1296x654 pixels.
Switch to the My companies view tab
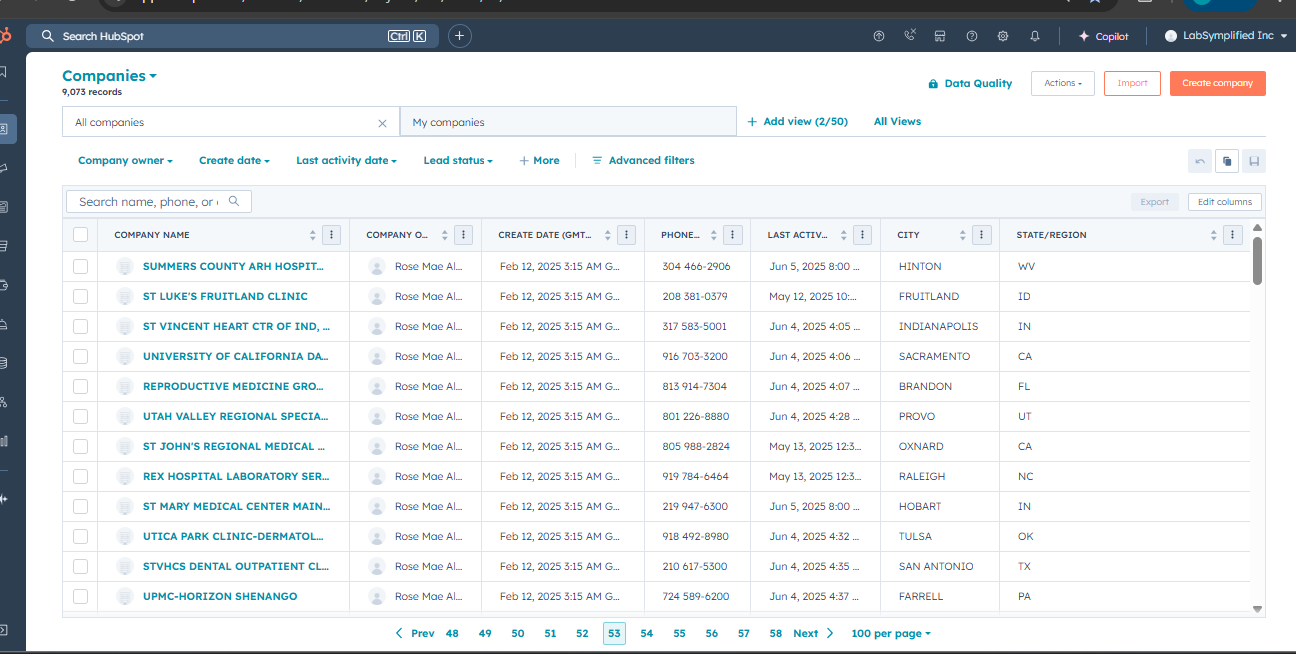pos(568,122)
